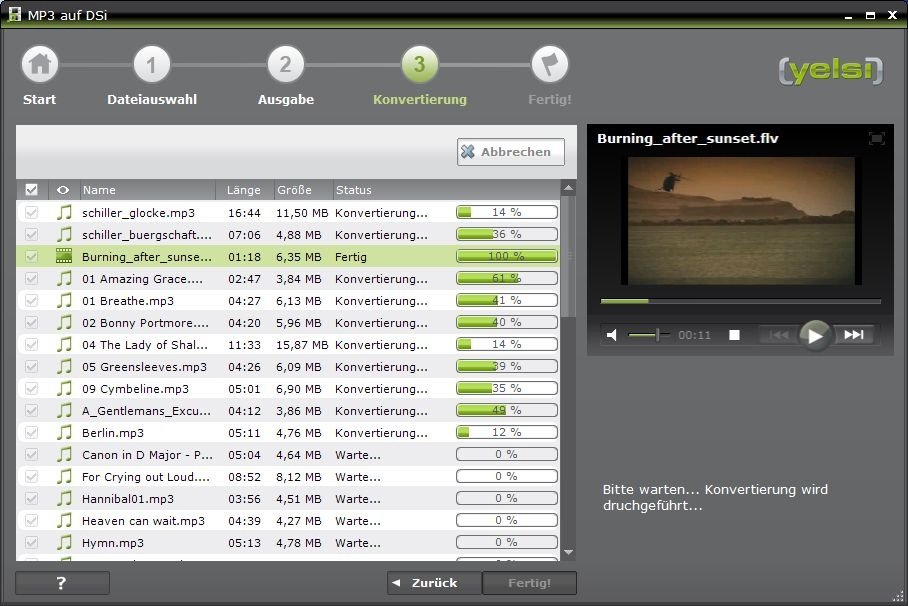Image resolution: width=908 pixels, height=606 pixels.
Task: Mute the preview player speaker icon
Action: [612, 336]
